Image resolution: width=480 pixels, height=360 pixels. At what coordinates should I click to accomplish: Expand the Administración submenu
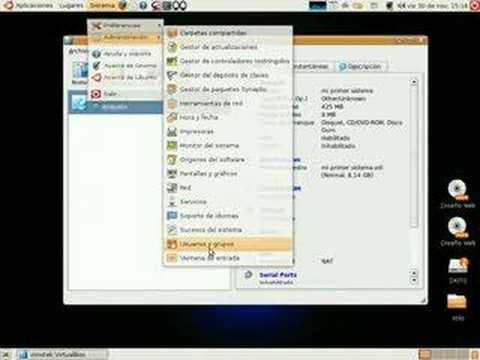(125, 37)
